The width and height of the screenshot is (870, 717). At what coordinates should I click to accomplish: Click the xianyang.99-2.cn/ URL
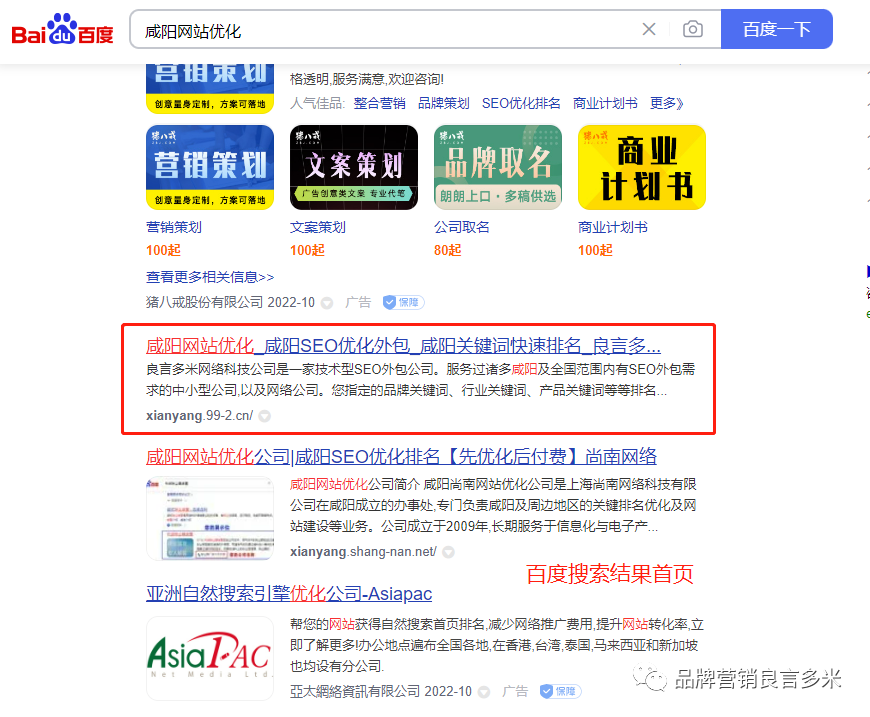[x=200, y=416]
